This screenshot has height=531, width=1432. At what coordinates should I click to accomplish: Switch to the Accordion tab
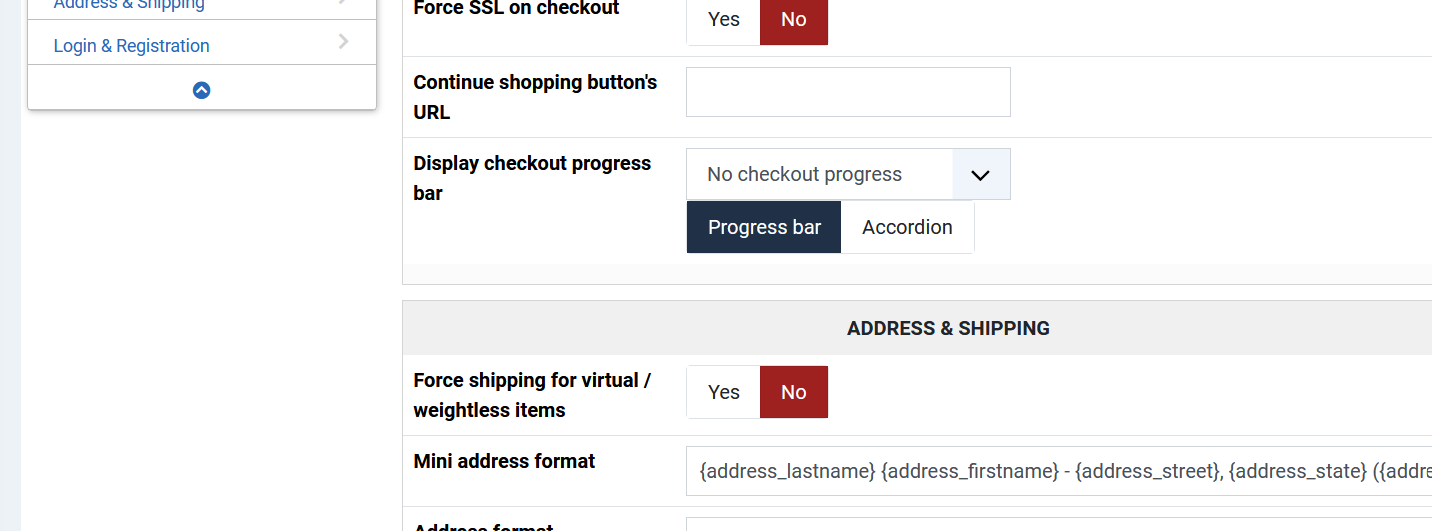[x=907, y=227]
